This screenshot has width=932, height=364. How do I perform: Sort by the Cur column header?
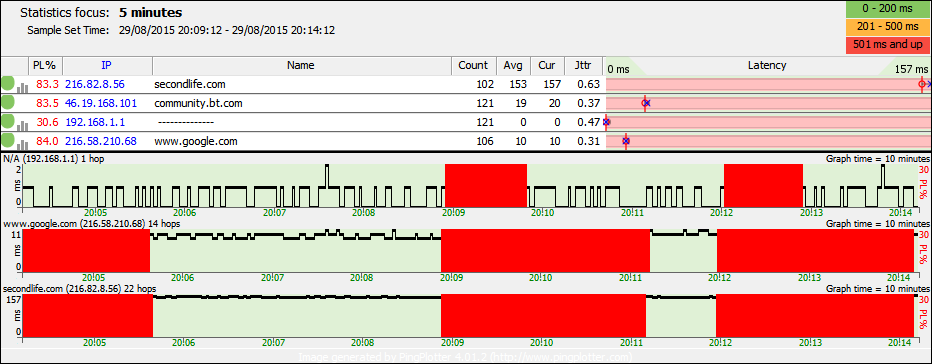pos(546,65)
